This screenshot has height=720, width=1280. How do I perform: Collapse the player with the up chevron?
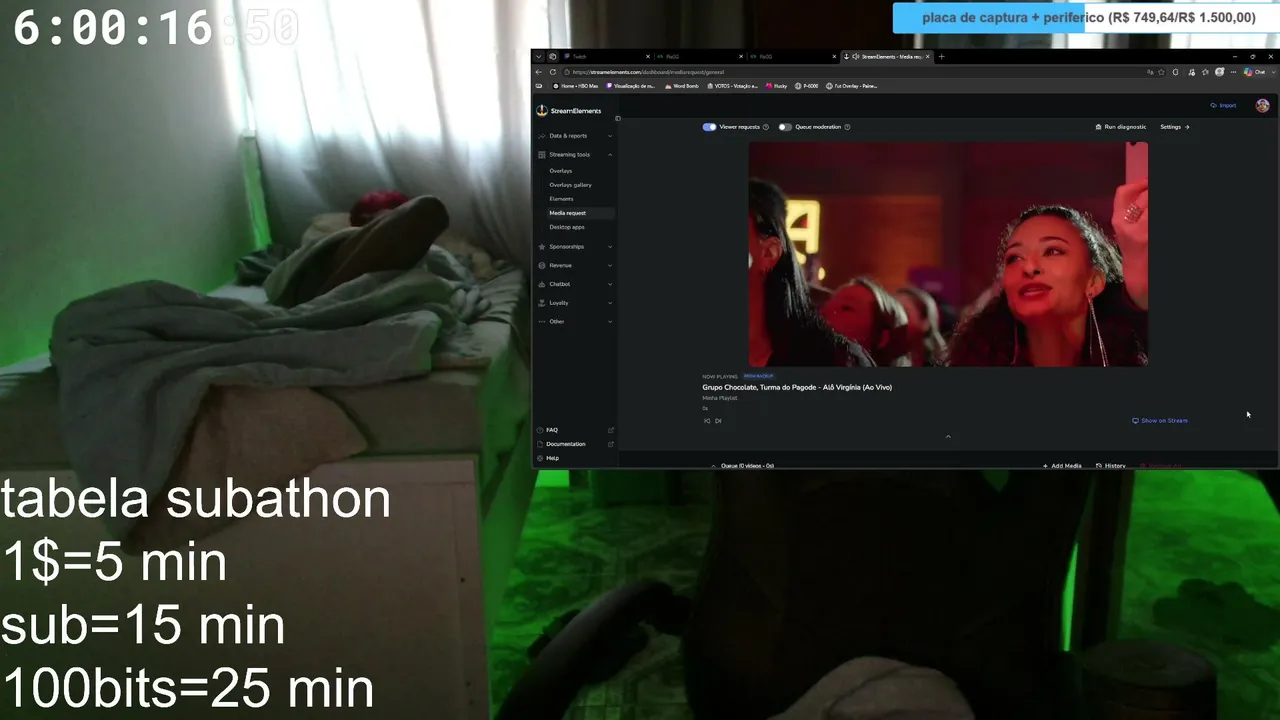[x=948, y=436]
